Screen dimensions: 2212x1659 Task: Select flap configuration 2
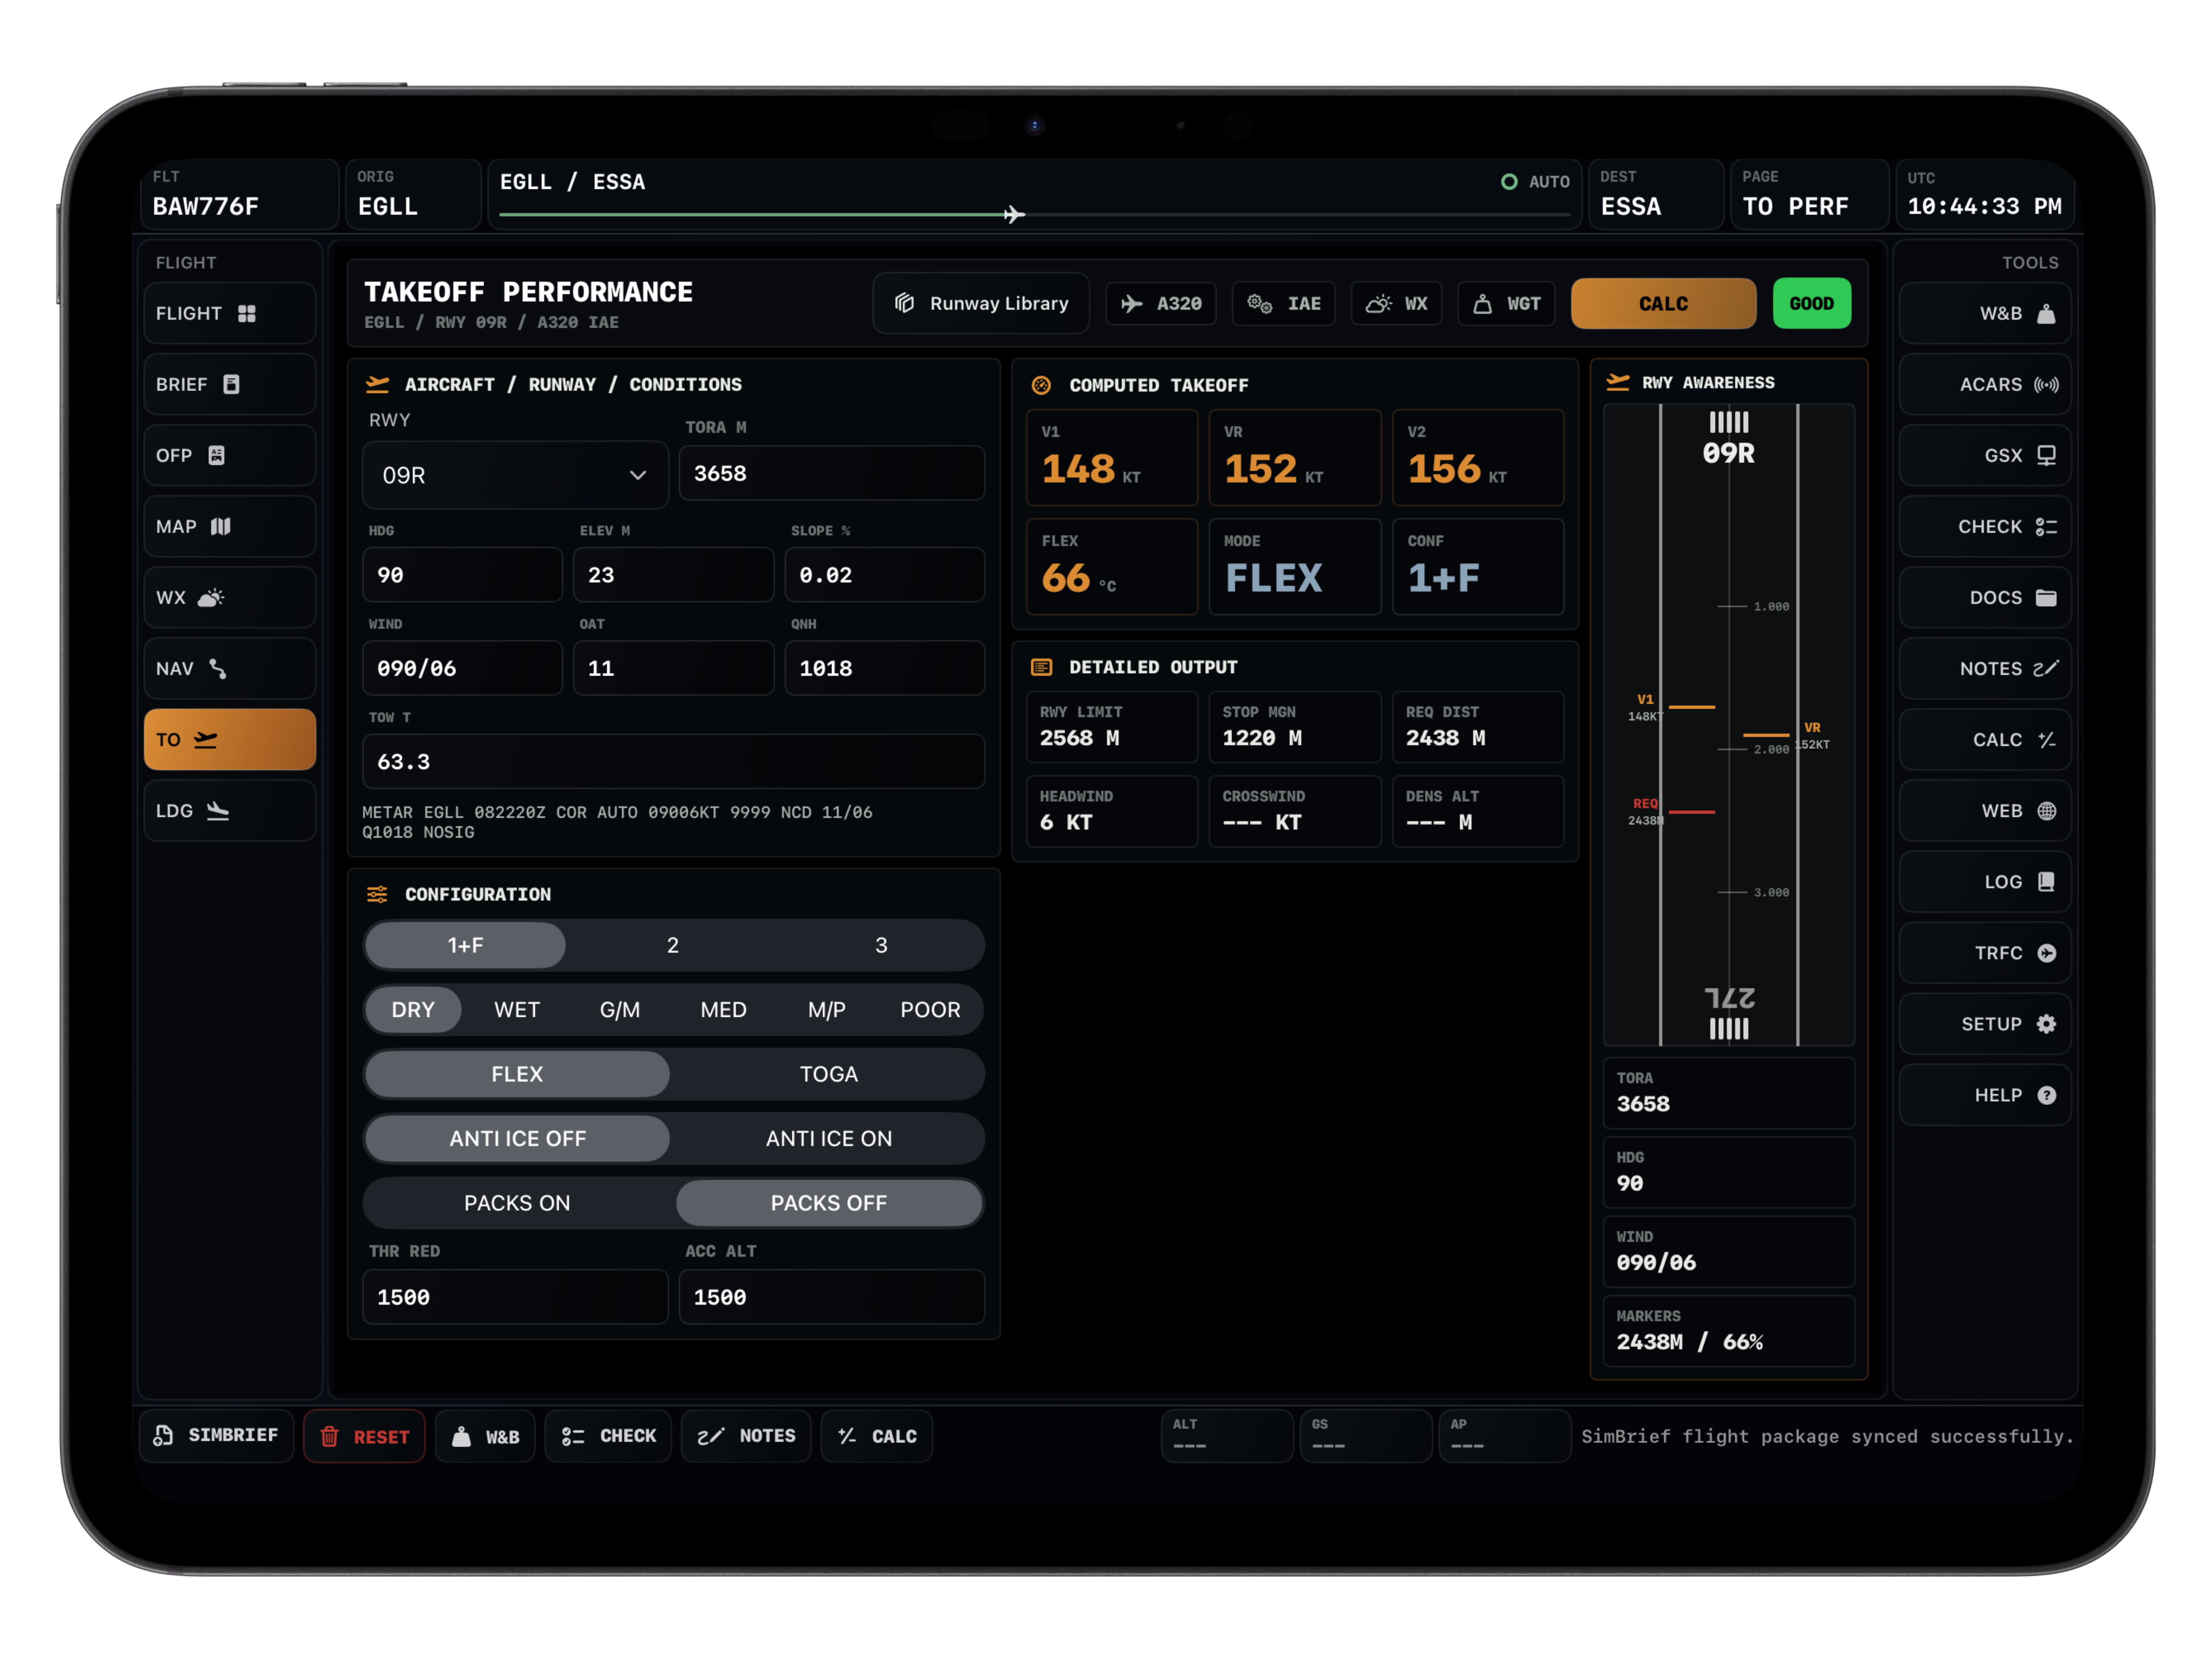673,945
